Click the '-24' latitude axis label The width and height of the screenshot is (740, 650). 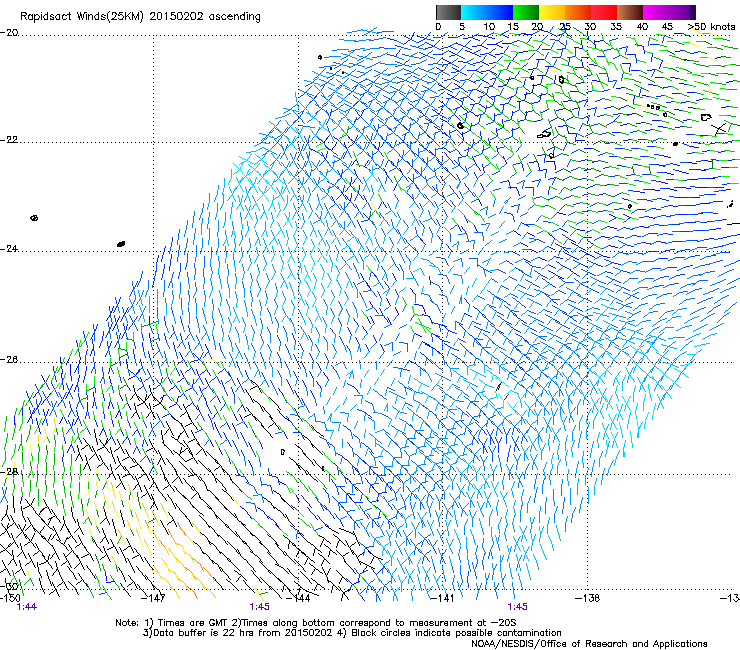[x=9, y=249]
